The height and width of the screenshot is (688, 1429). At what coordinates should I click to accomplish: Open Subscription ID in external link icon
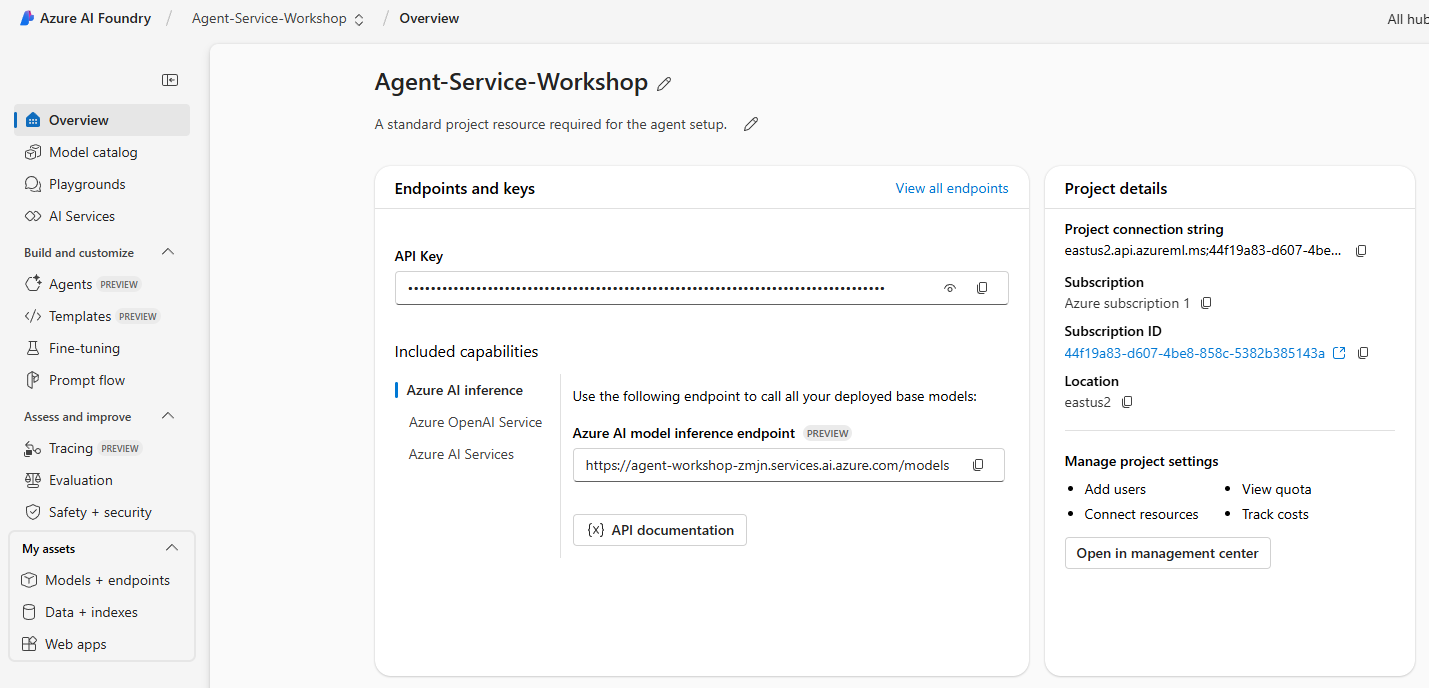[x=1340, y=353]
